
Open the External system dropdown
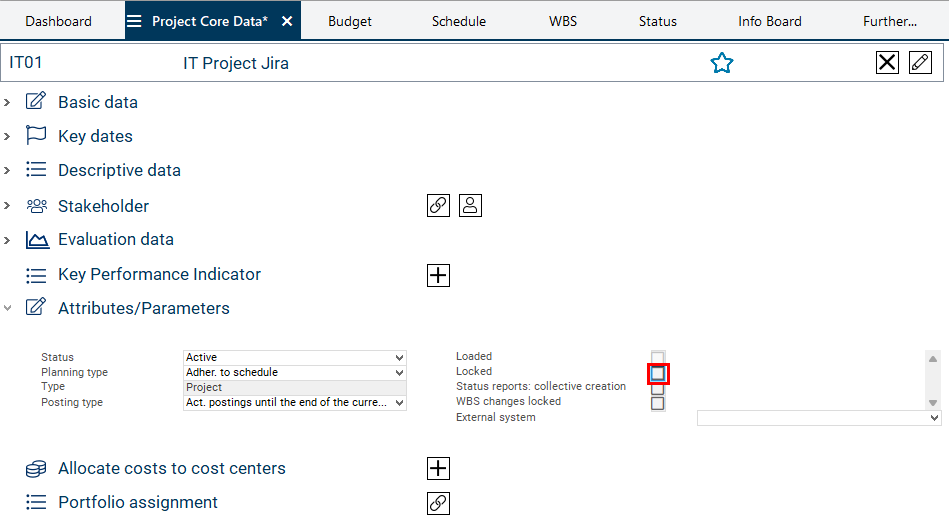tap(819, 418)
